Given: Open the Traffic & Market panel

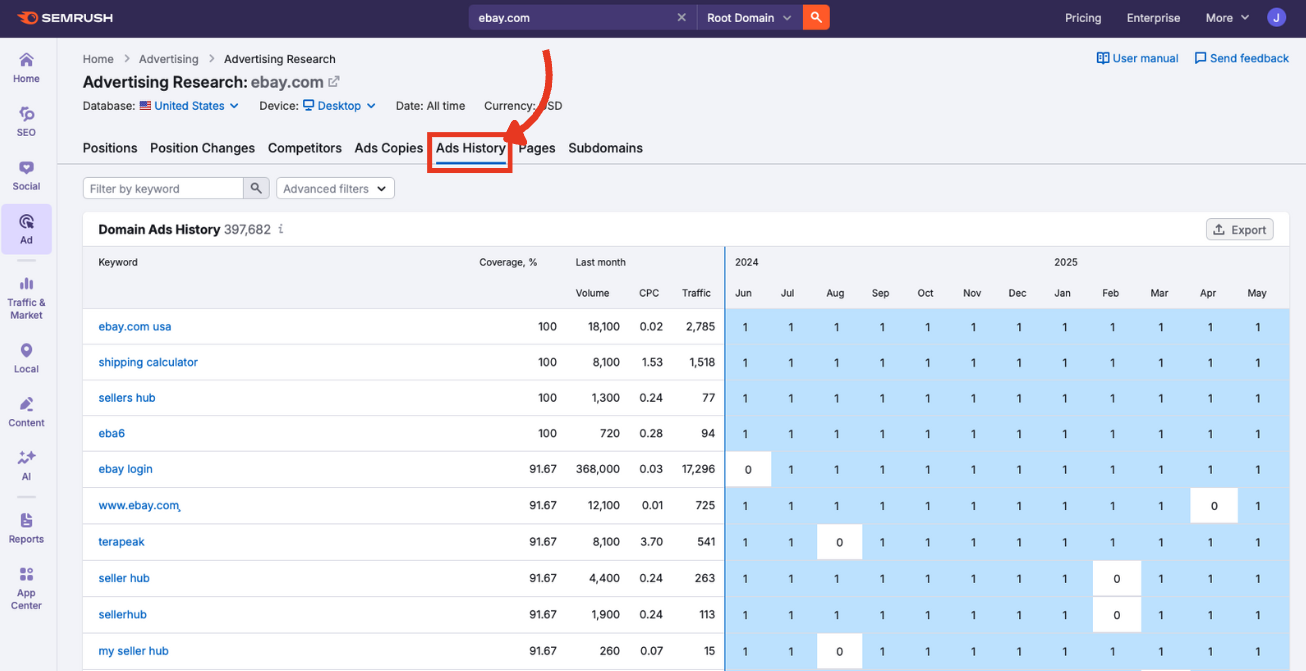Looking at the screenshot, I should pos(25,293).
